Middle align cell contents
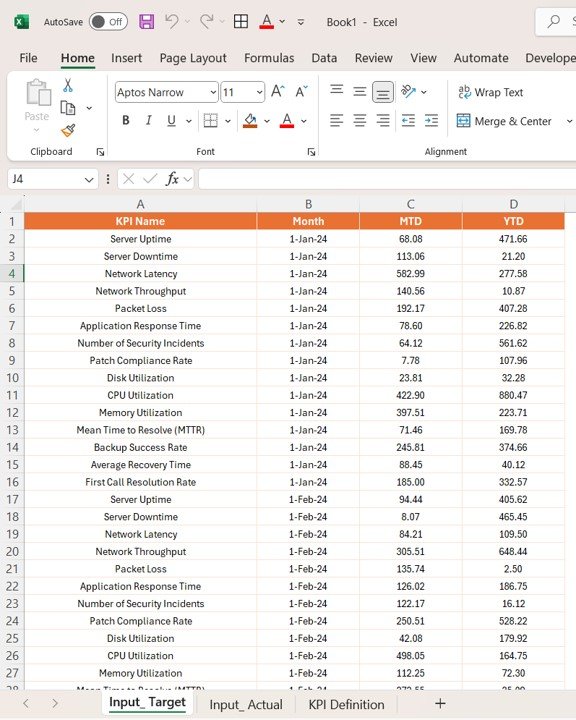Screen dimensions: 576x720 coord(360,91)
